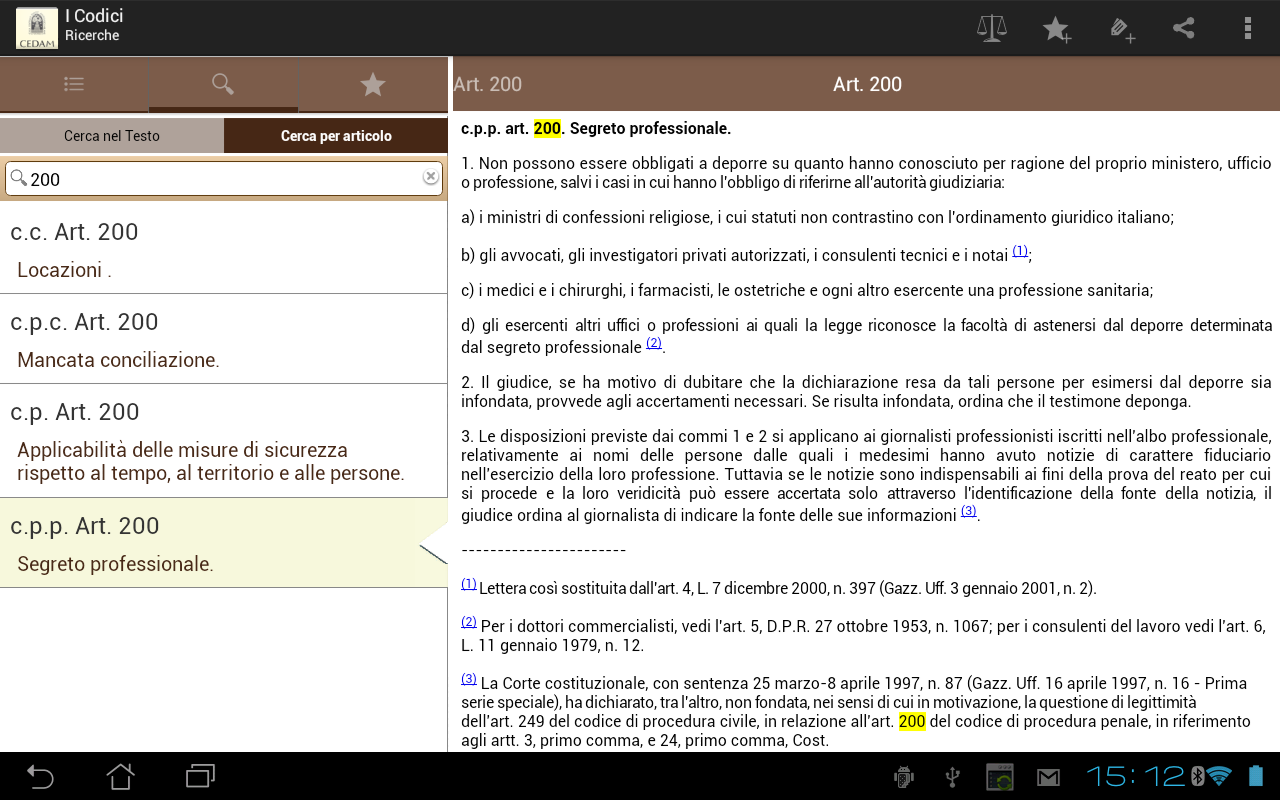Tap the left 'Art. 200' header label

(488, 84)
